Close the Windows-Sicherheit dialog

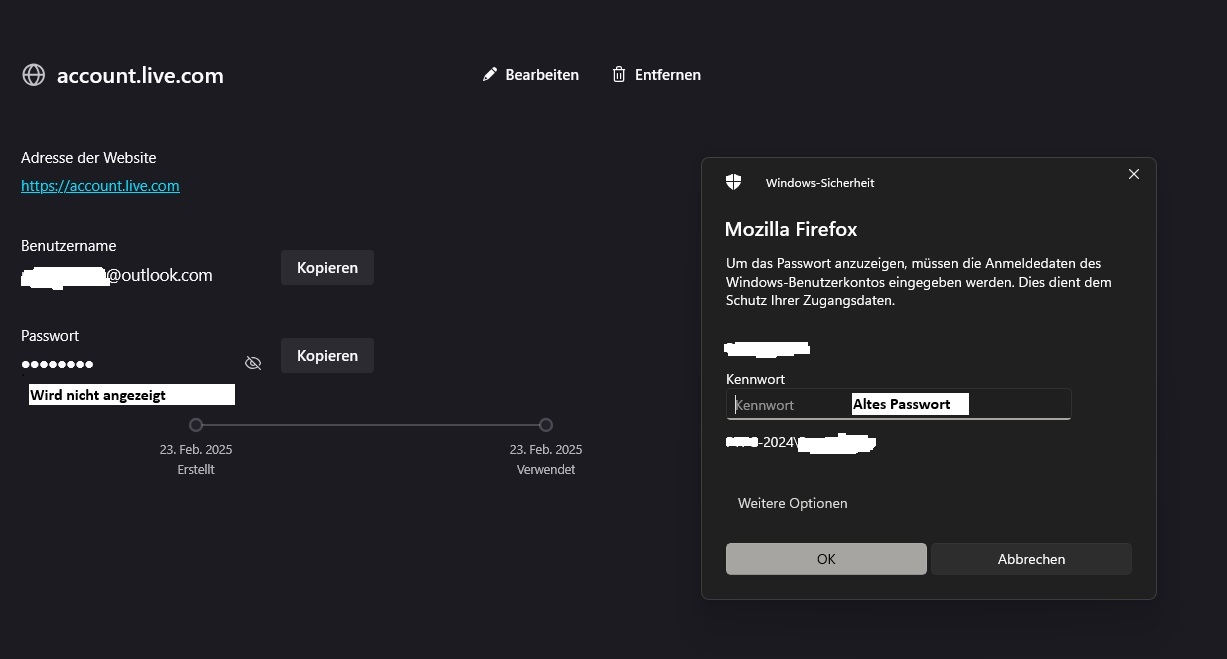coord(1133,174)
